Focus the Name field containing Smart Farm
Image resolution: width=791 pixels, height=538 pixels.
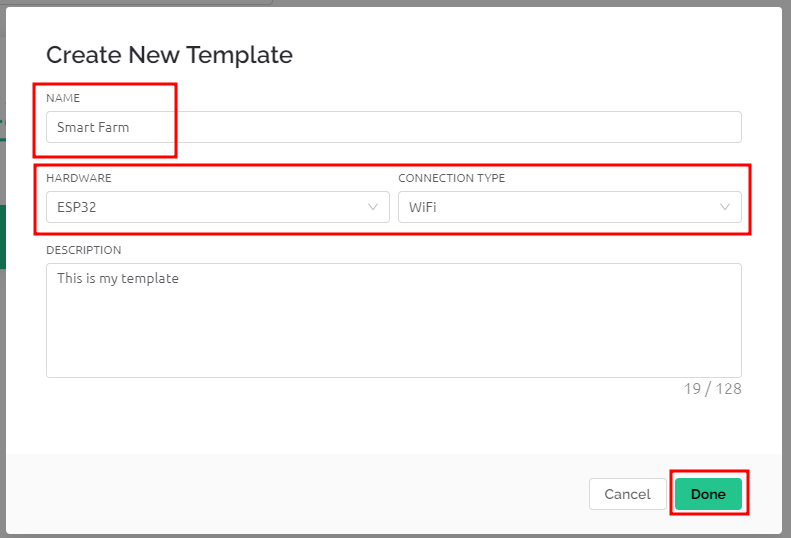pyautogui.click(x=393, y=127)
